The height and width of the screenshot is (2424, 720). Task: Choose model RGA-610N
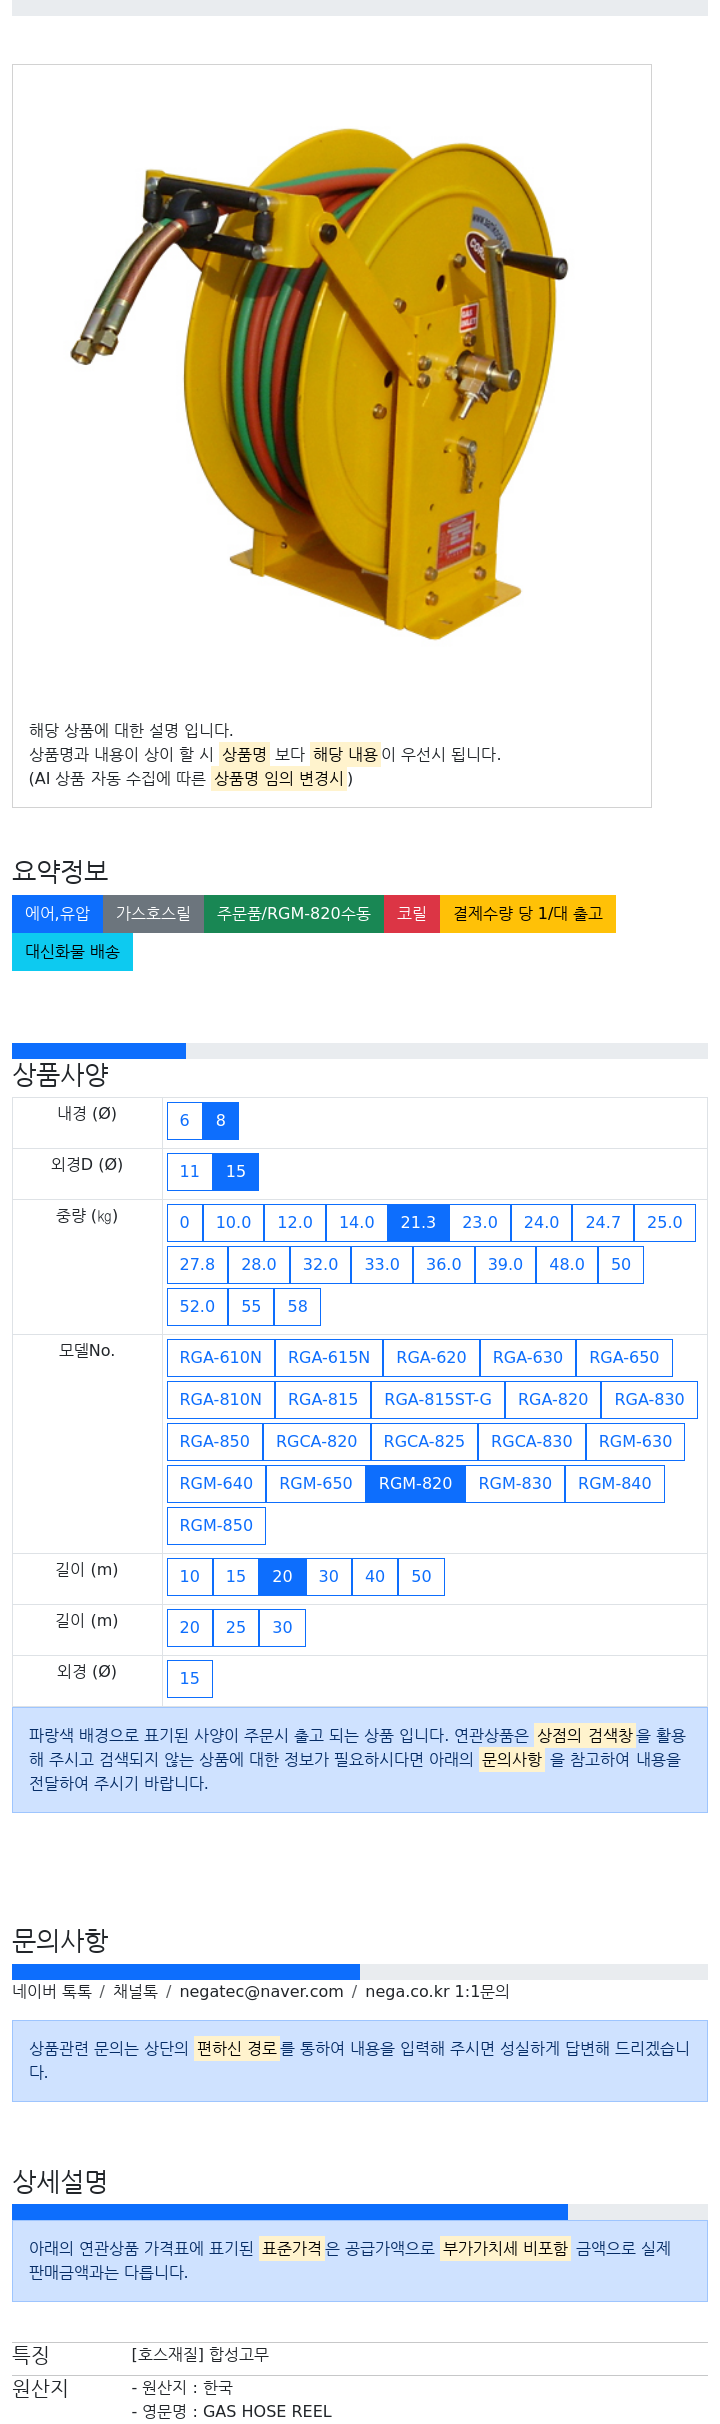pyautogui.click(x=220, y=1357)
